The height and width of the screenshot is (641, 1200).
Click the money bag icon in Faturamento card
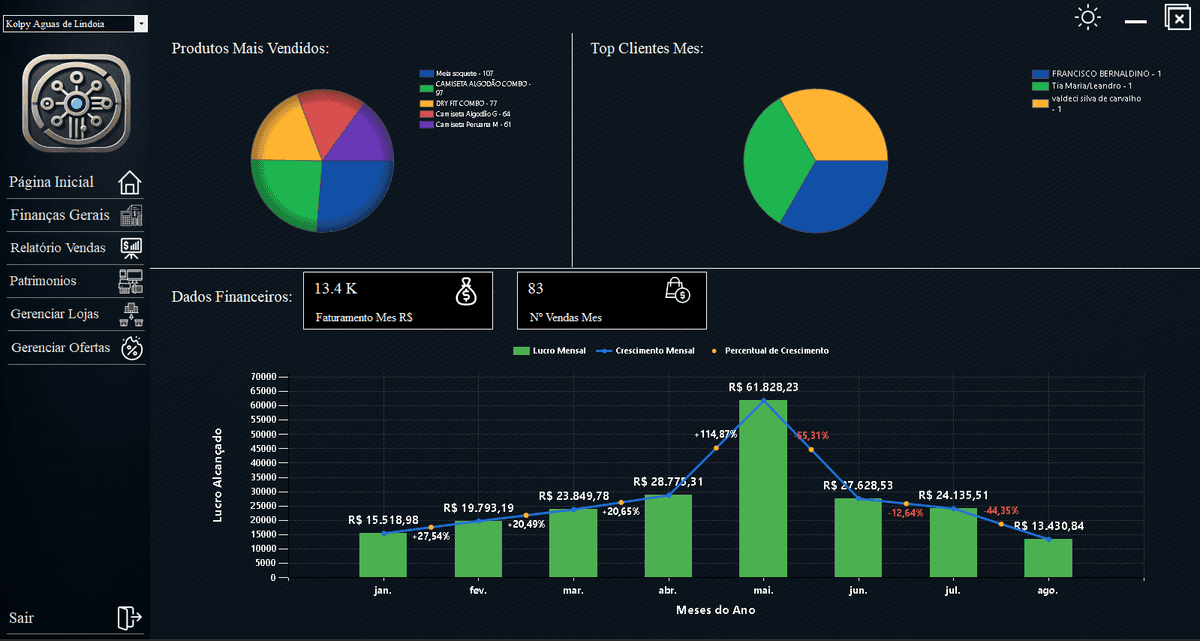click(466, 291)
